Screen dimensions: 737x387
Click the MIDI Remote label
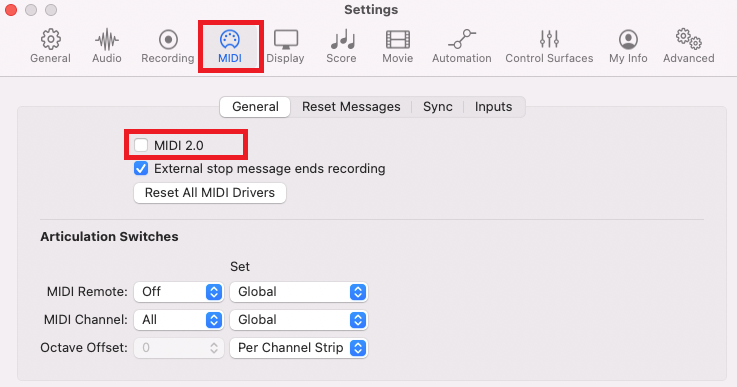87,292
